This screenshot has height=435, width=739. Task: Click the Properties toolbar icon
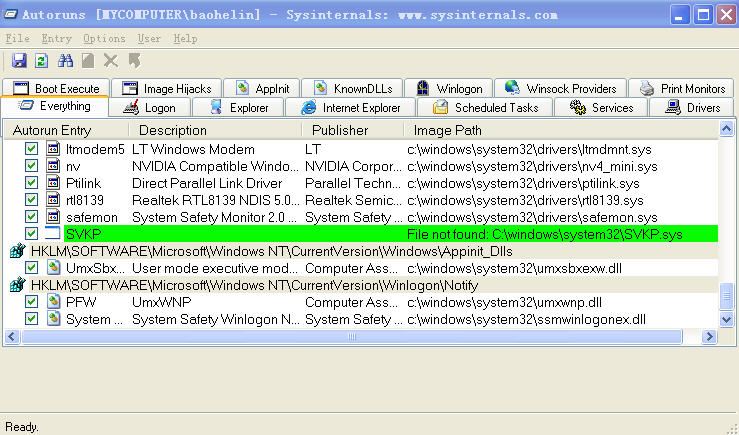click(x=88, y=60)
